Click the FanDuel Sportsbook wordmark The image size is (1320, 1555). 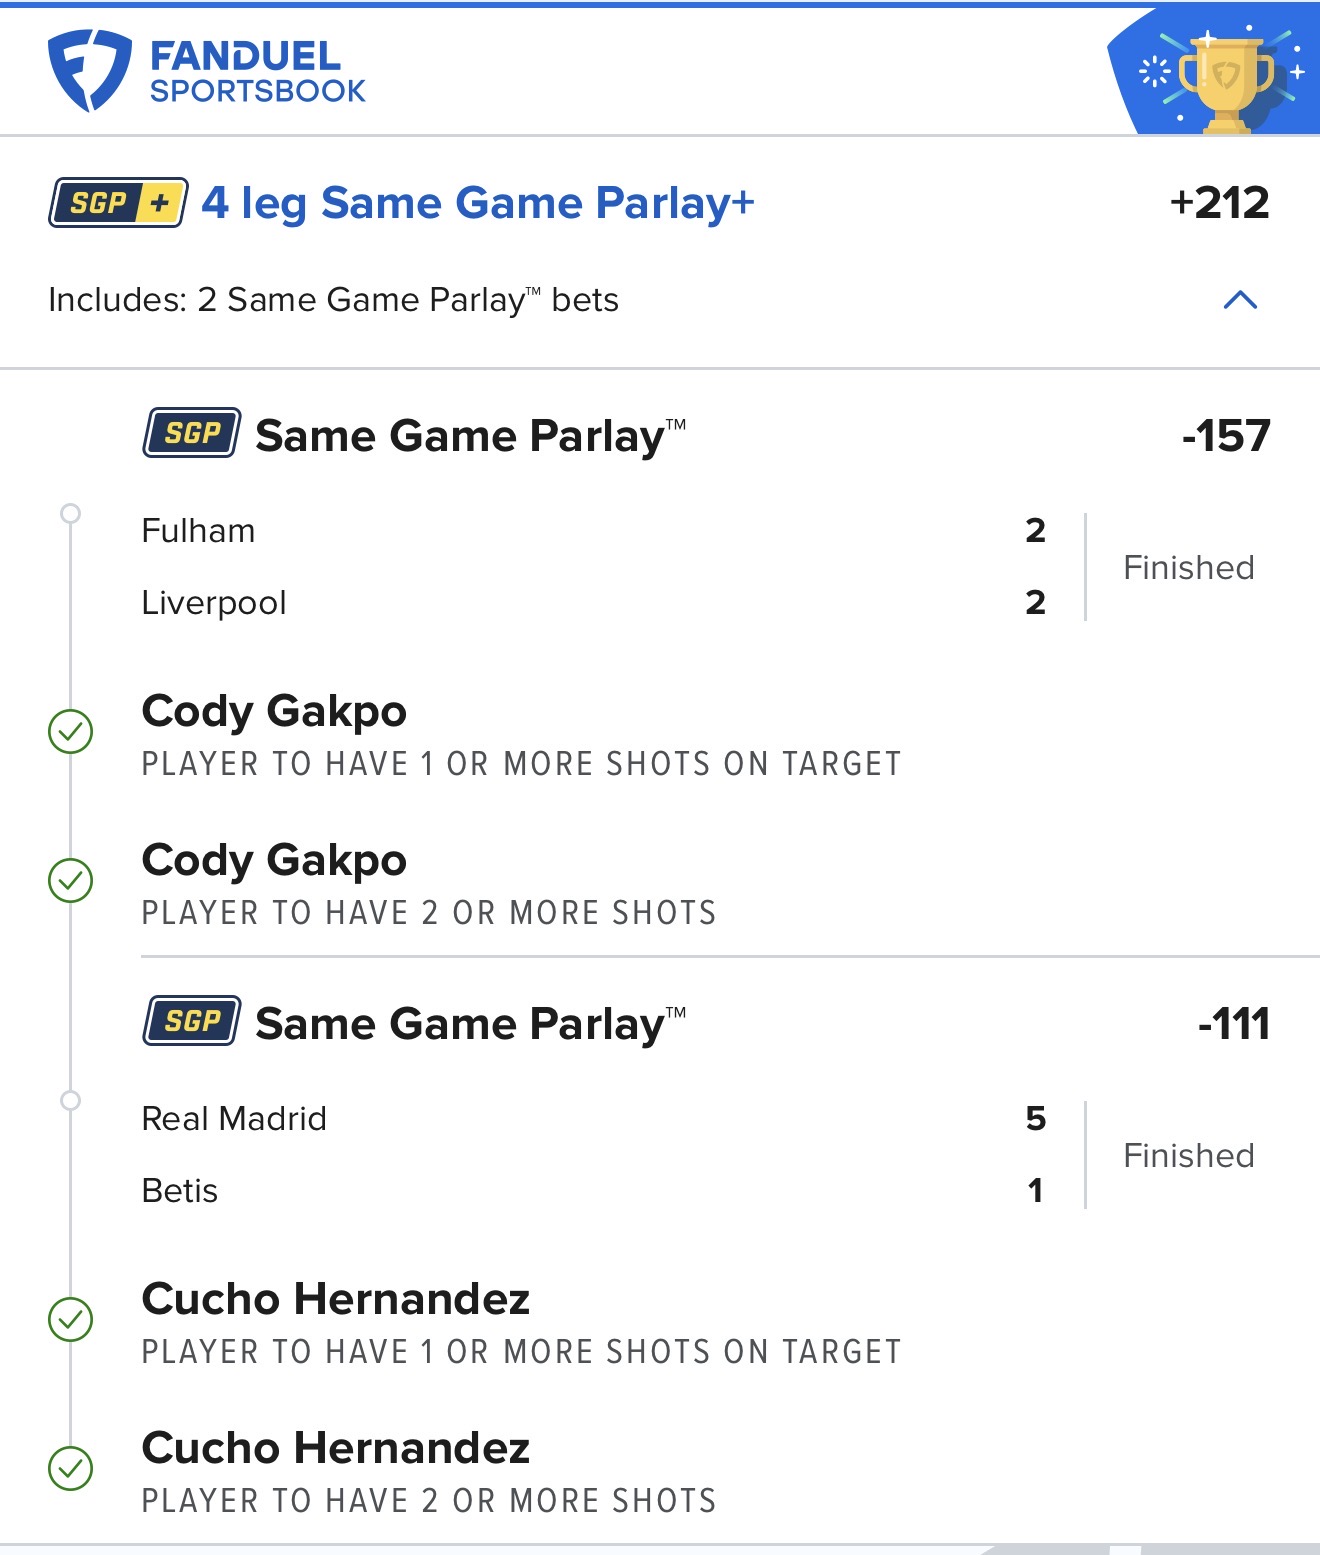pos(257,72)
